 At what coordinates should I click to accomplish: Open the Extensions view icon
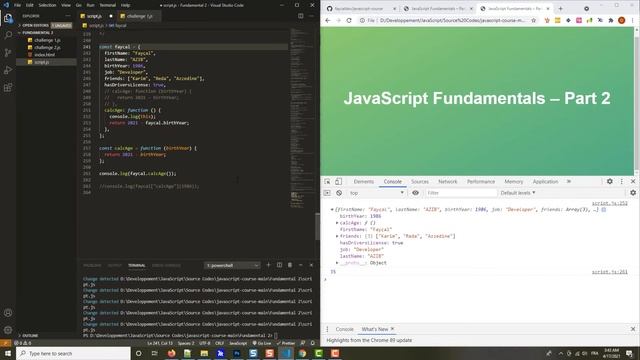(8, 87)
